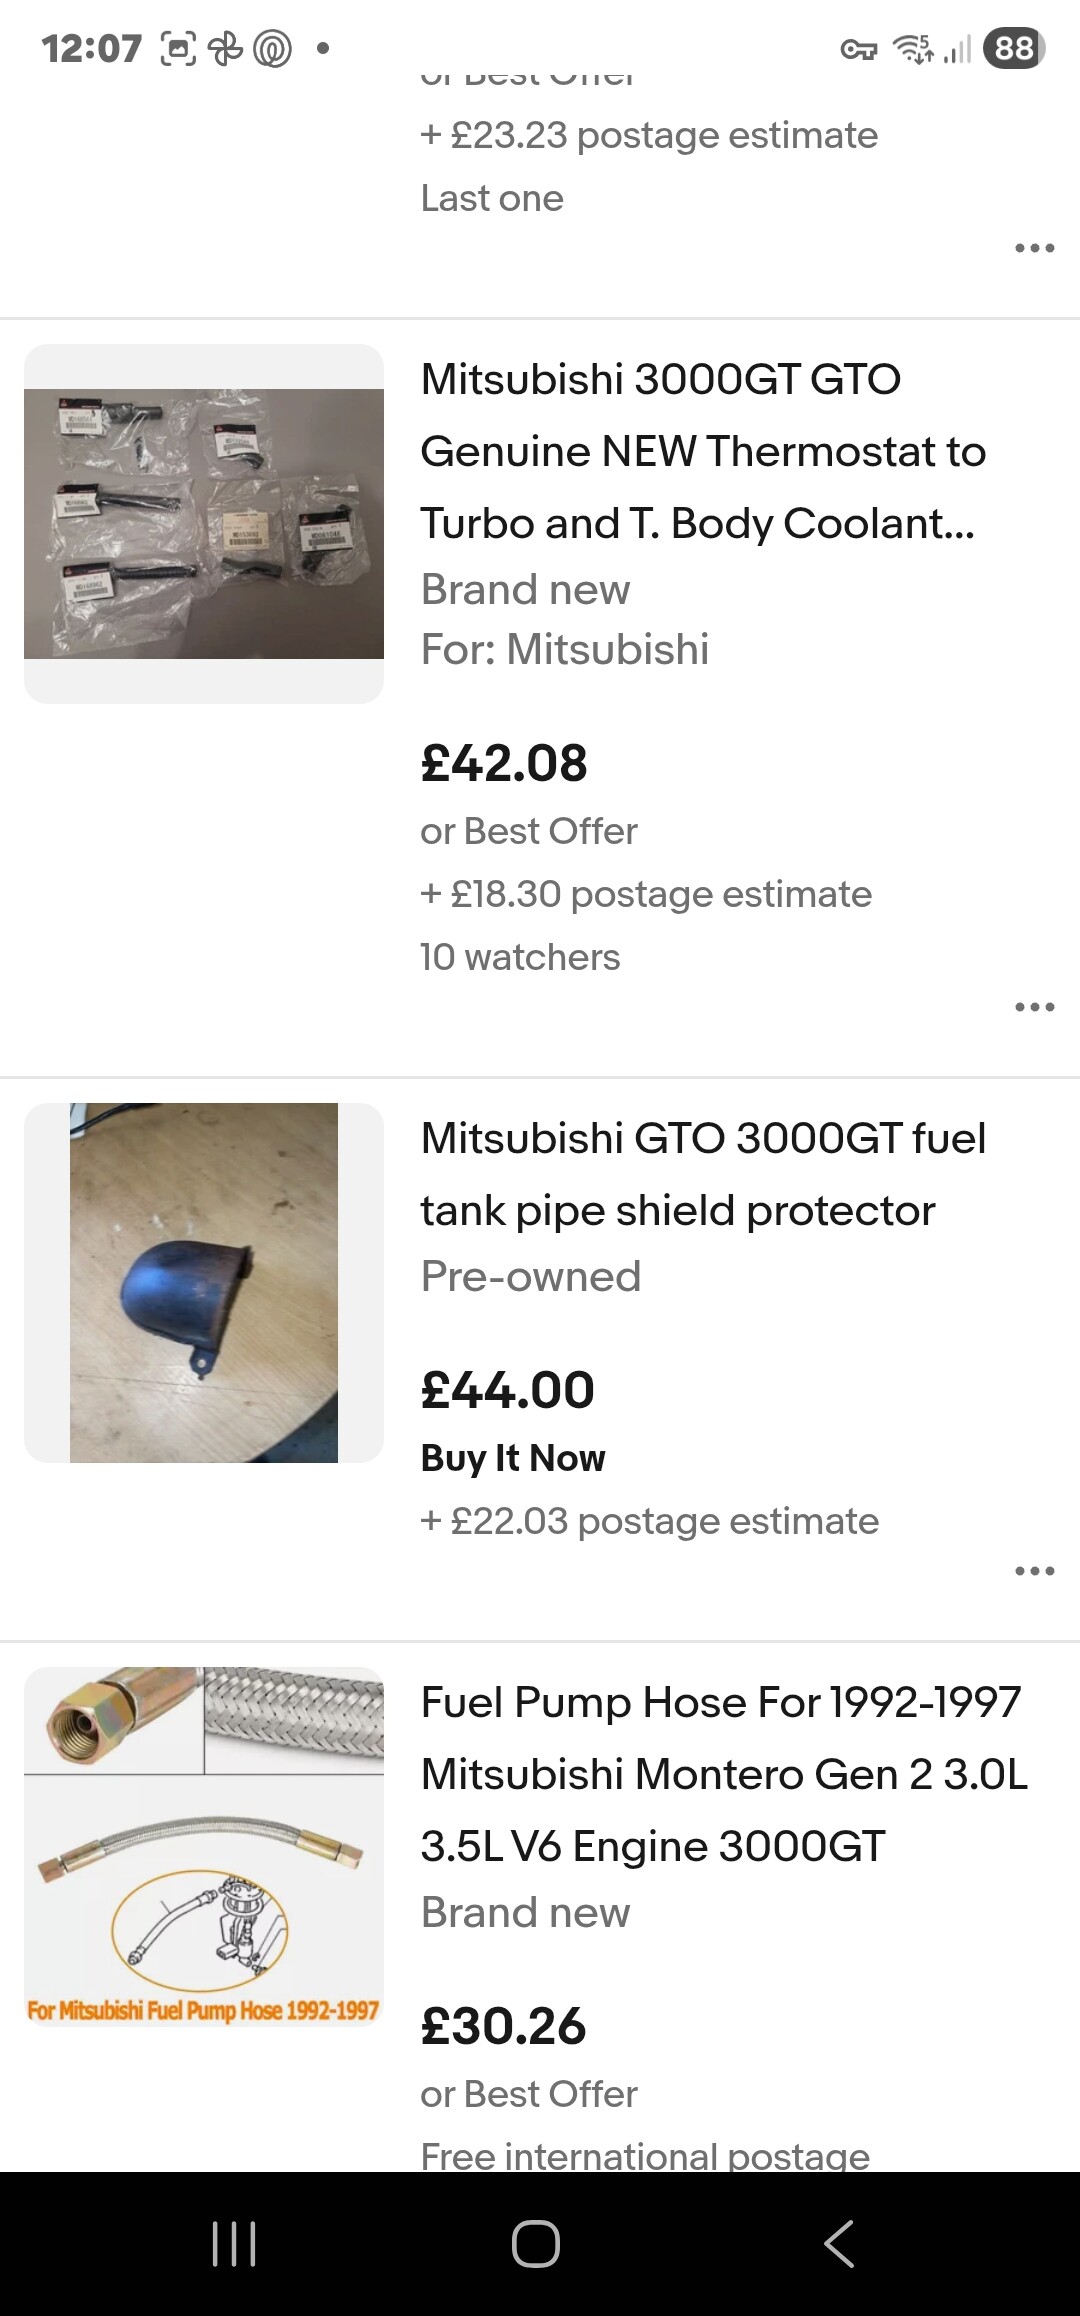Image resolution: width=1080 pixels, height=2316 pixels.
Task: Tap the battery indicator in status bar
Action: click(1014, 48)
